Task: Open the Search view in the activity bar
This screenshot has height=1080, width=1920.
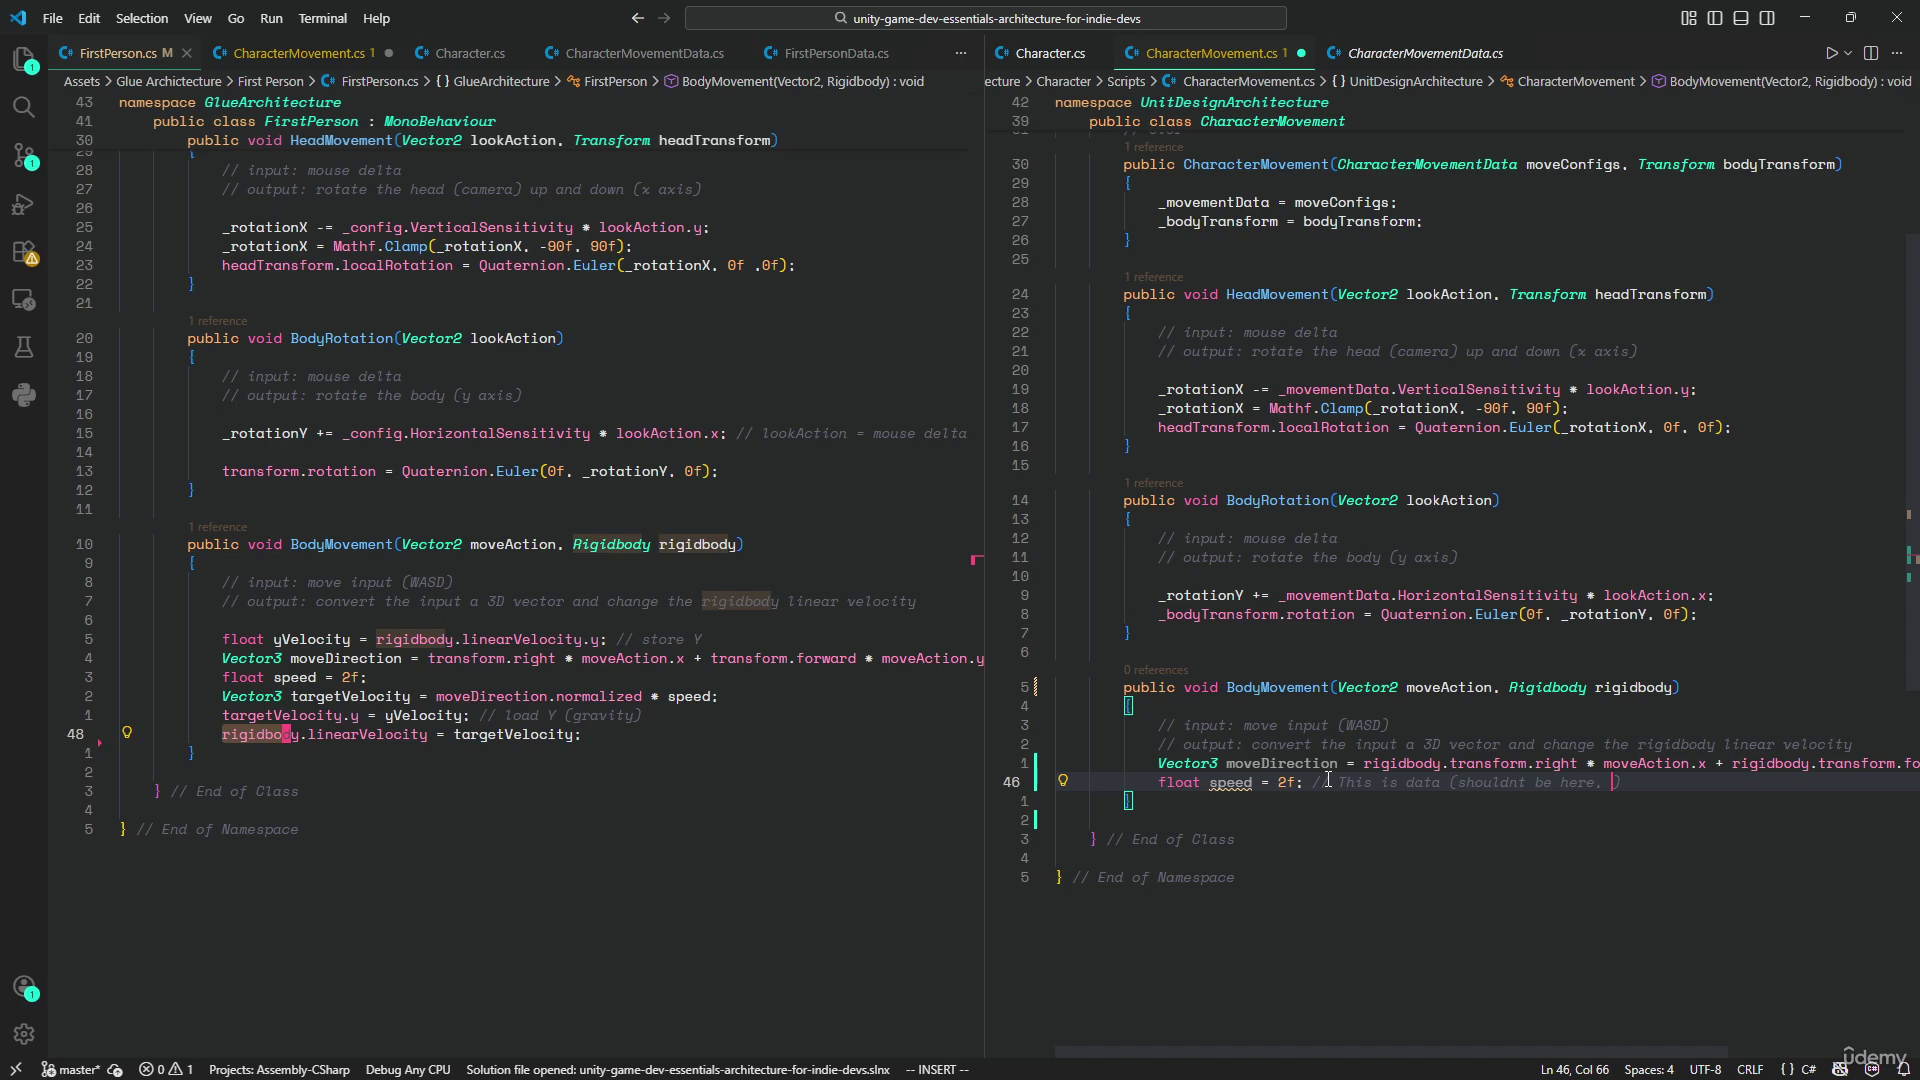Action: (x=24, y=107)
